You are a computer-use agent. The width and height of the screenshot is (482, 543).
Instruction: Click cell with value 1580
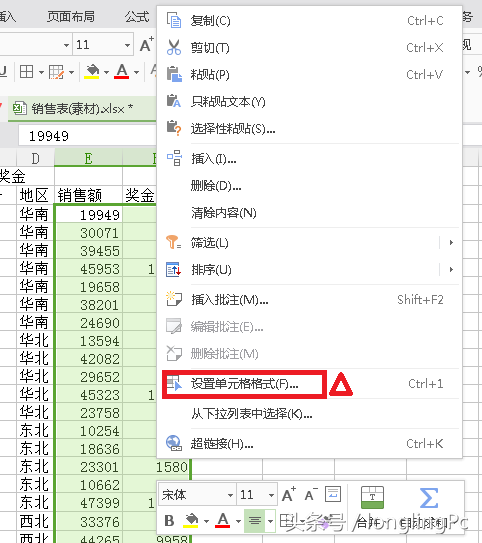[157, 467]
